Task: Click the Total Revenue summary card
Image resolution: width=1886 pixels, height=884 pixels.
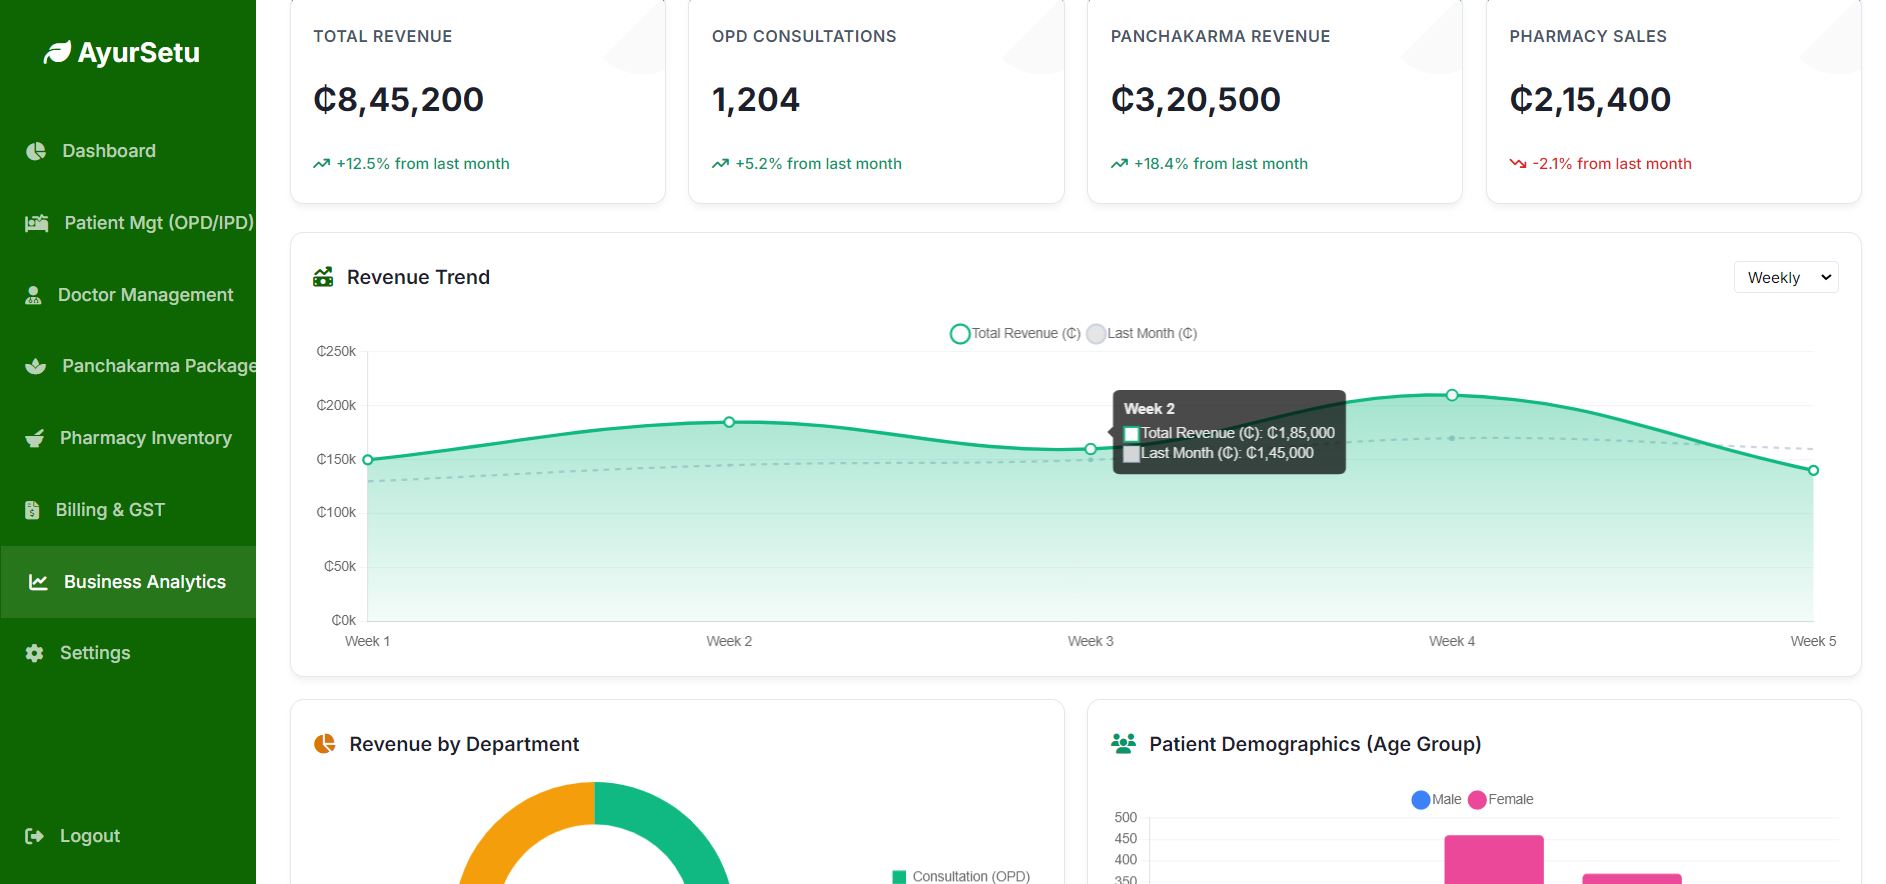Action: click(x=477, y=100)
